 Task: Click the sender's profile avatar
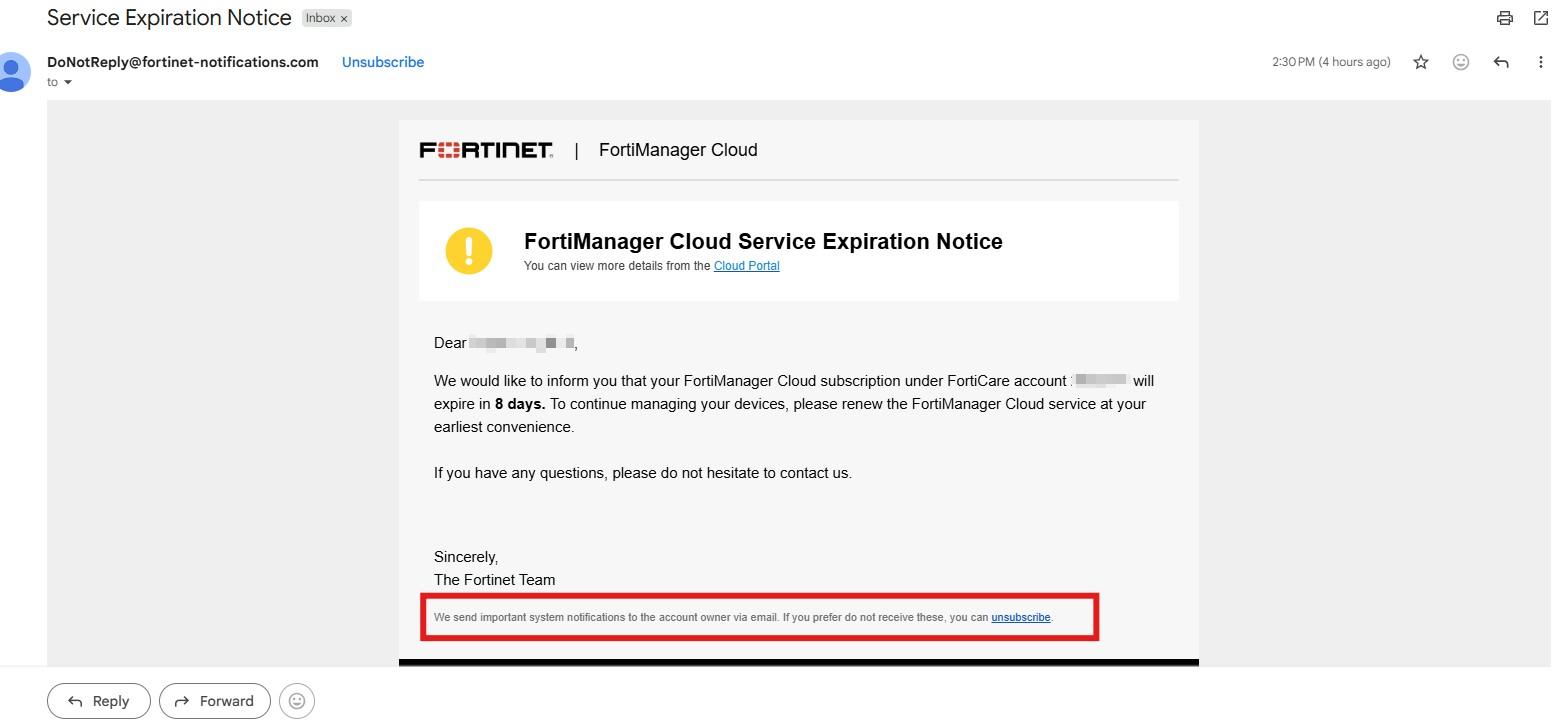pos(12,72)
